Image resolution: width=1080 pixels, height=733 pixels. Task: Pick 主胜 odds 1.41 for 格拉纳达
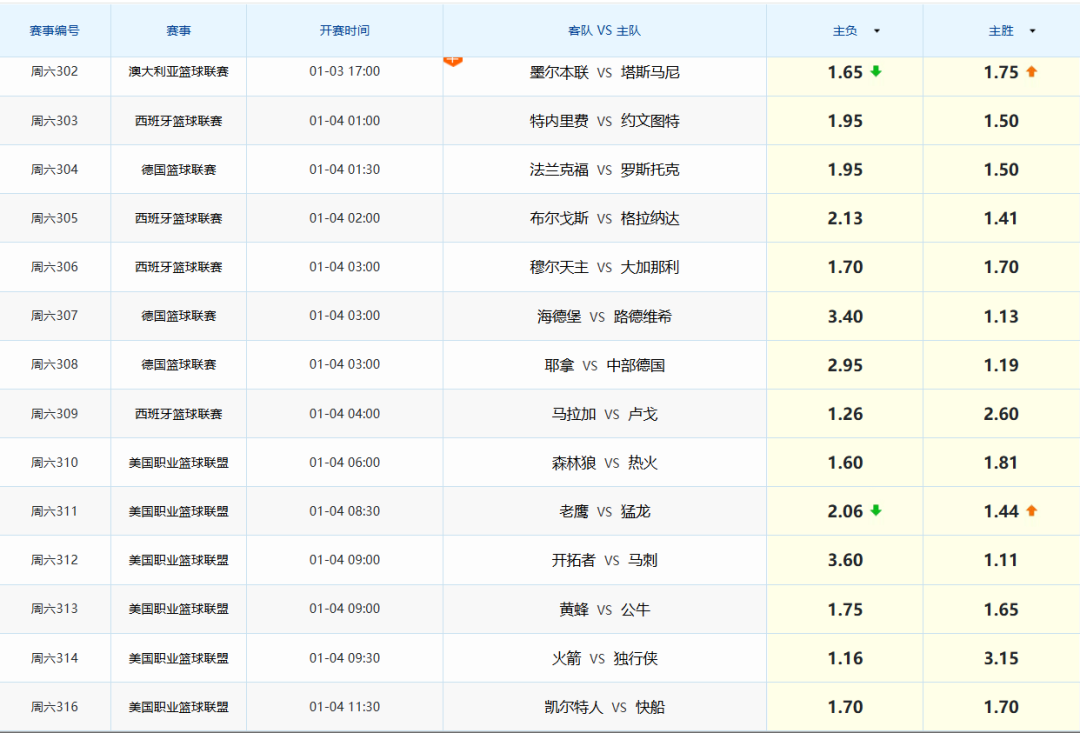click(x=1001, y=218)
